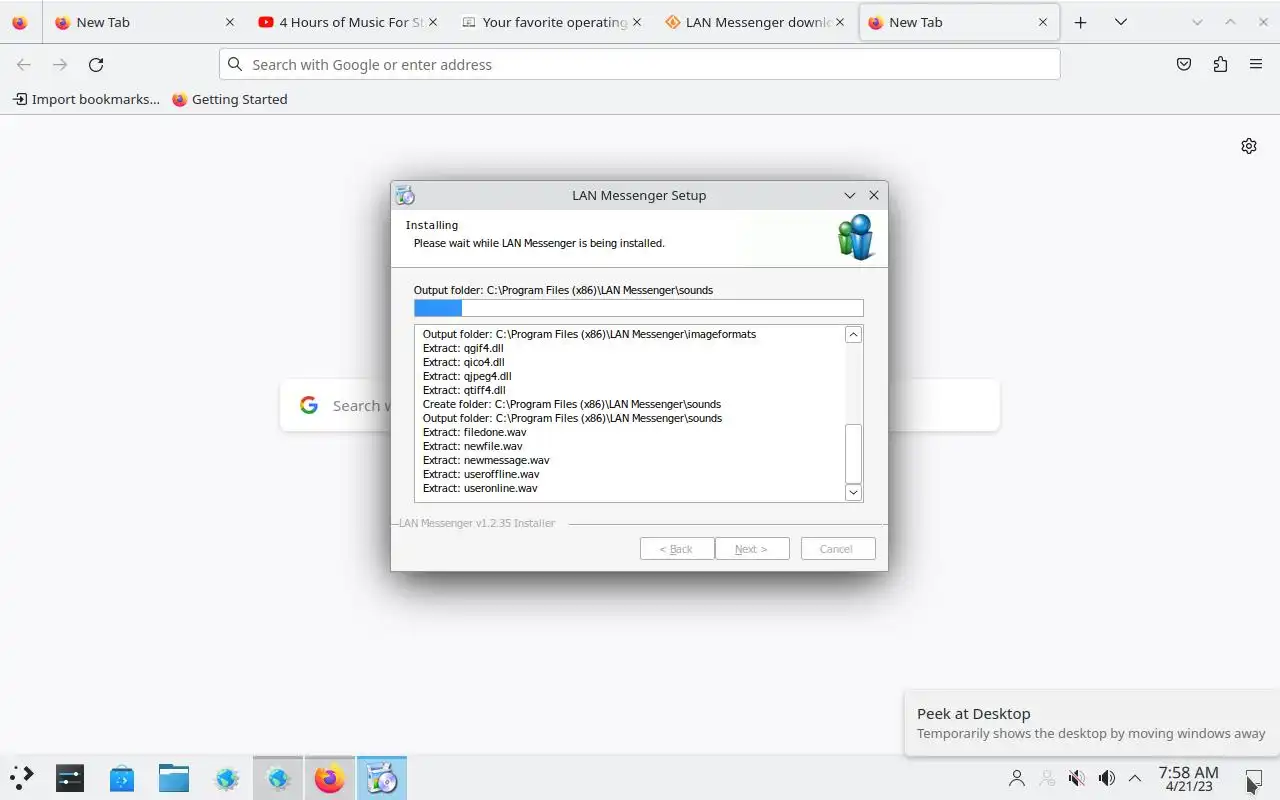Select log line Extract: filedone.wav
The image size is (1280, 800).
(x=474, y=432)
